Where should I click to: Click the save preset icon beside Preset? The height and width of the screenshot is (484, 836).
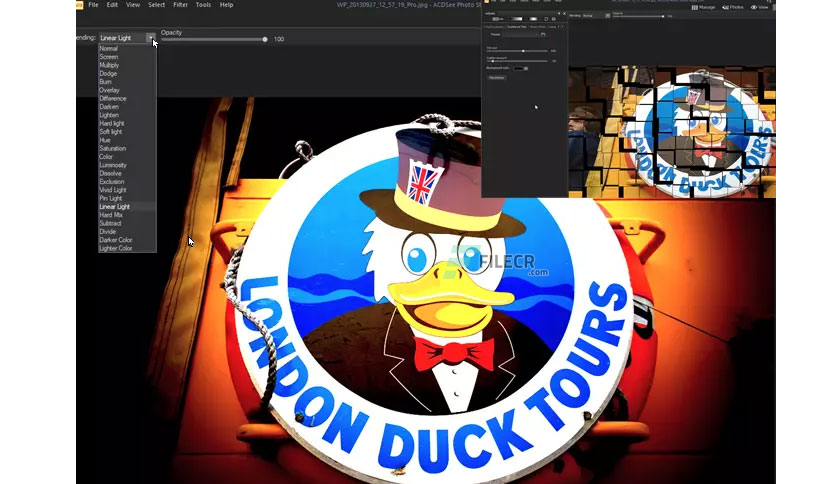click(x=543, y=35)
